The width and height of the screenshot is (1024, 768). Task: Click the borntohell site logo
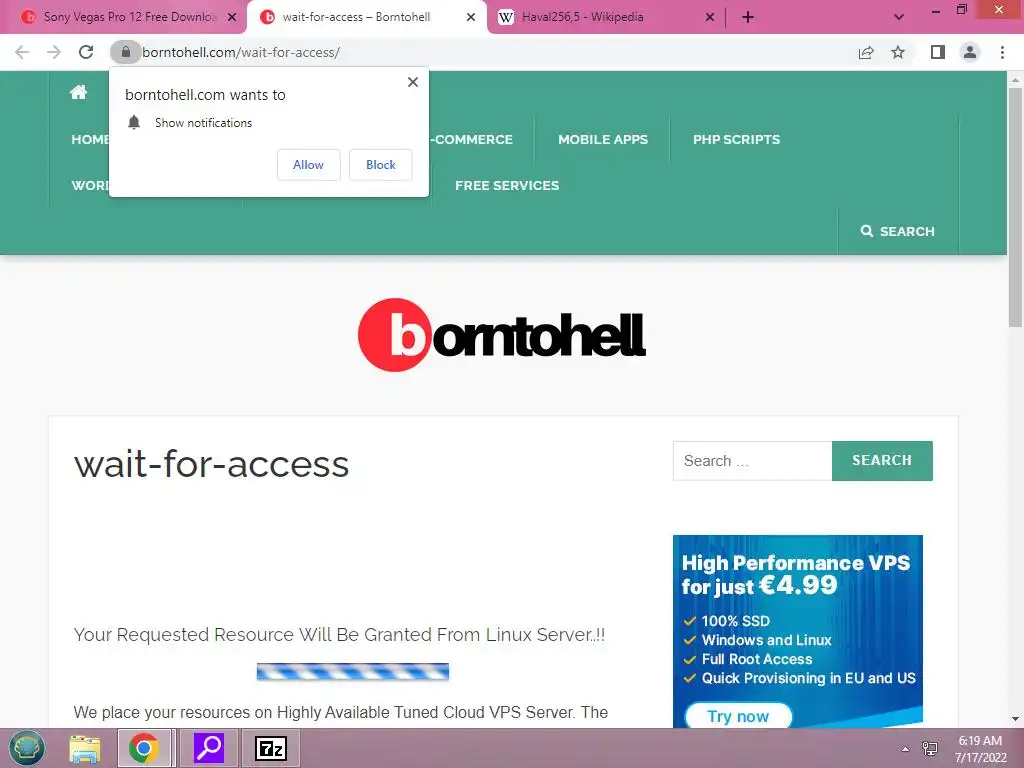[x=502, y=335]
